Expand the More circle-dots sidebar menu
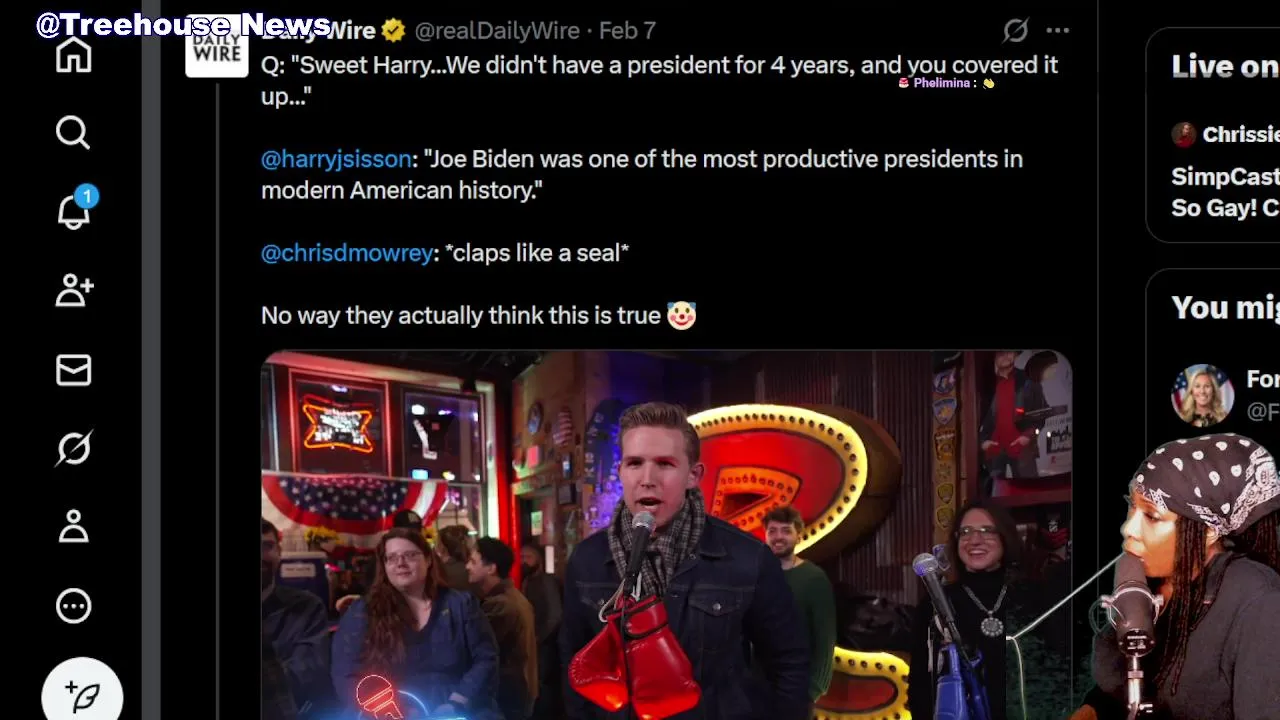The height and width of the screenshot is (720, 1280). (x=73, y=605)
